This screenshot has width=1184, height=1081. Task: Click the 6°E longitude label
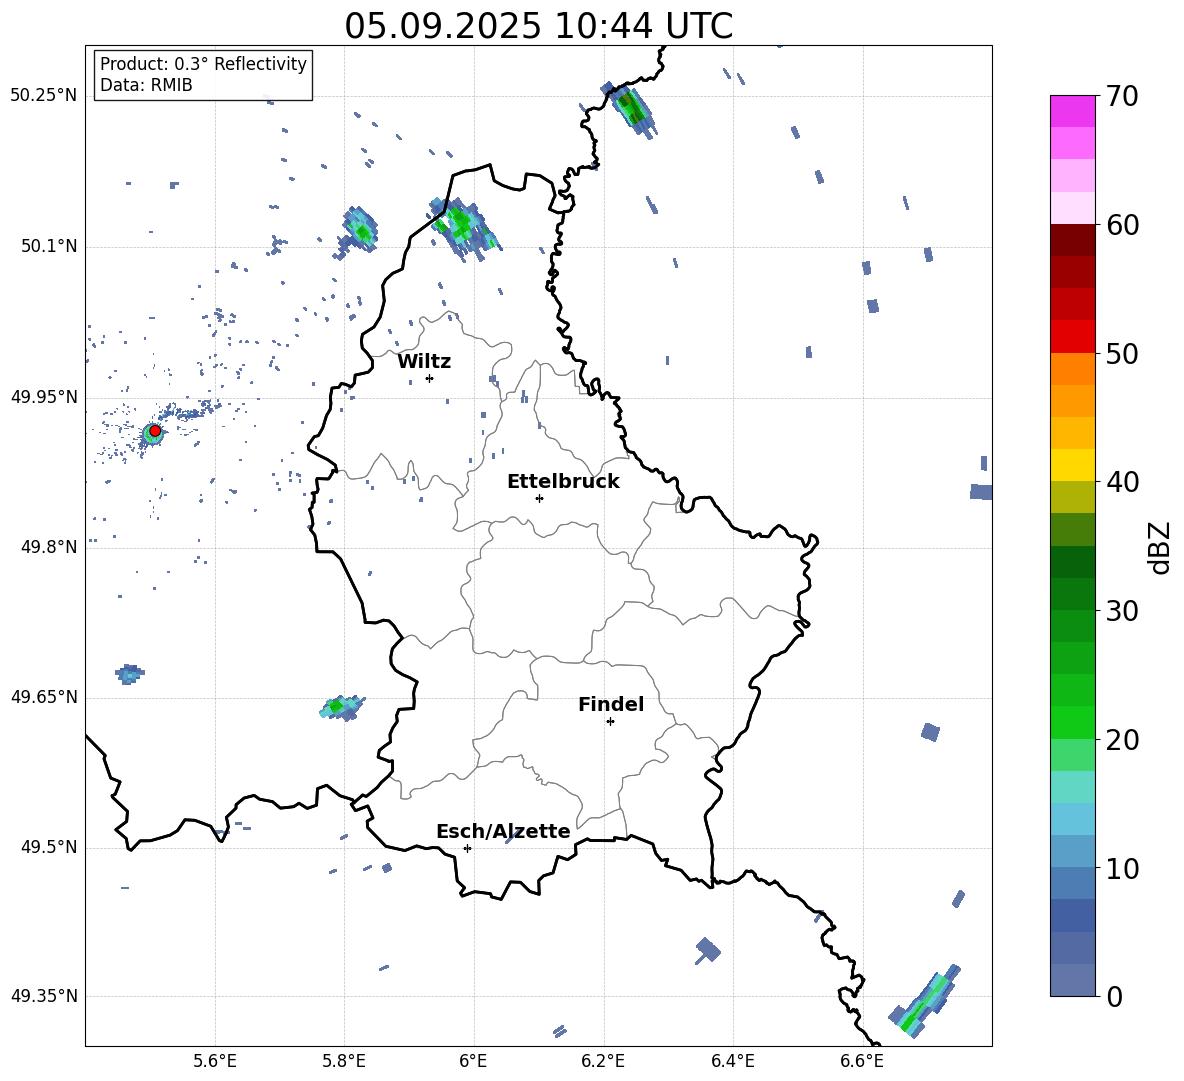click(473, 1061)
